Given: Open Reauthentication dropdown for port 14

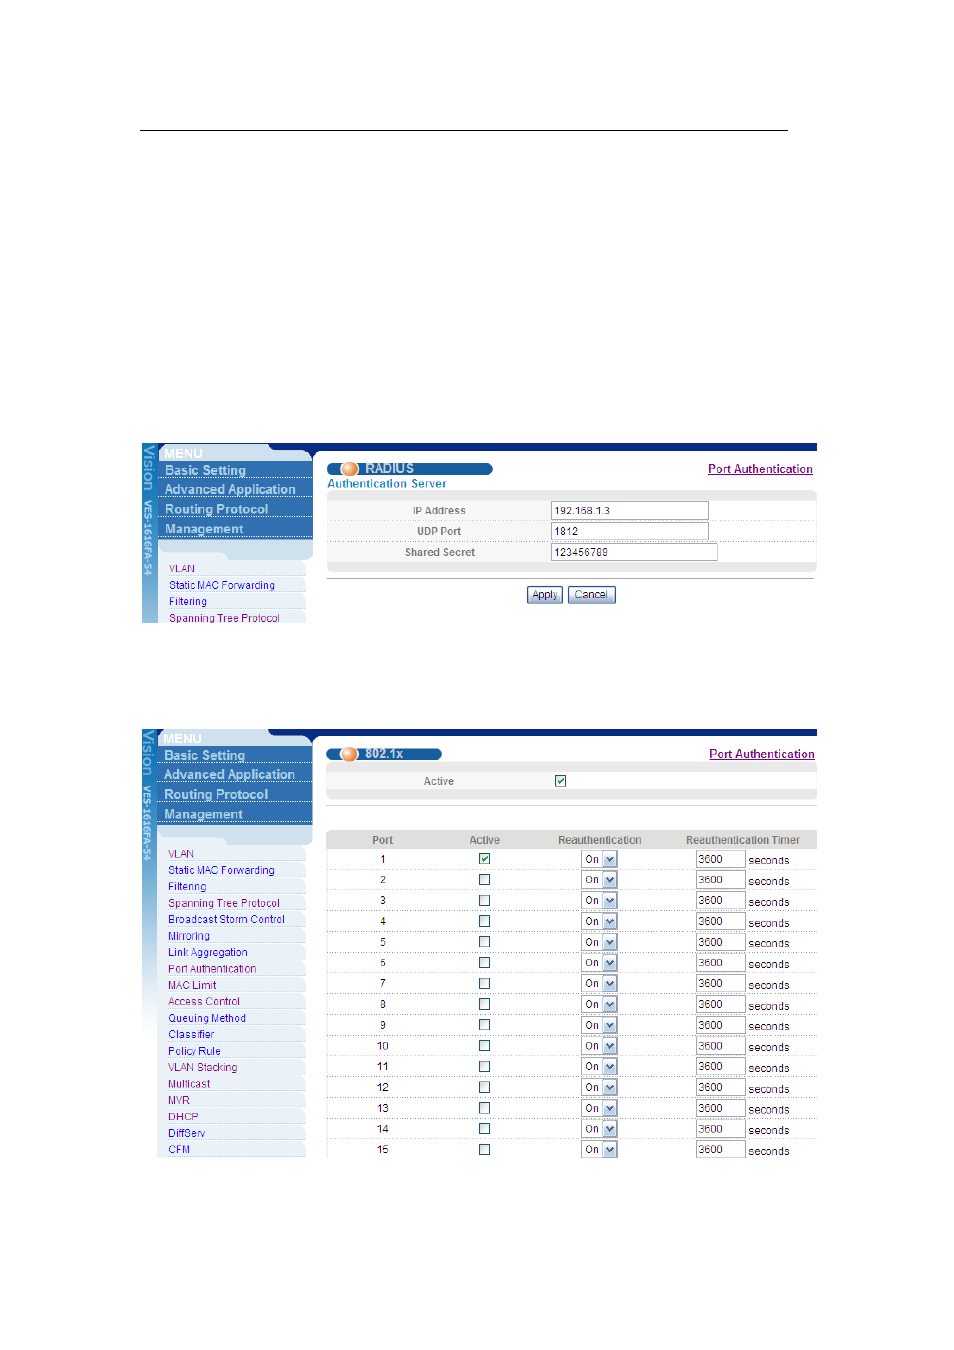Looking at the screenshot, I should (x=600, y=1129).
